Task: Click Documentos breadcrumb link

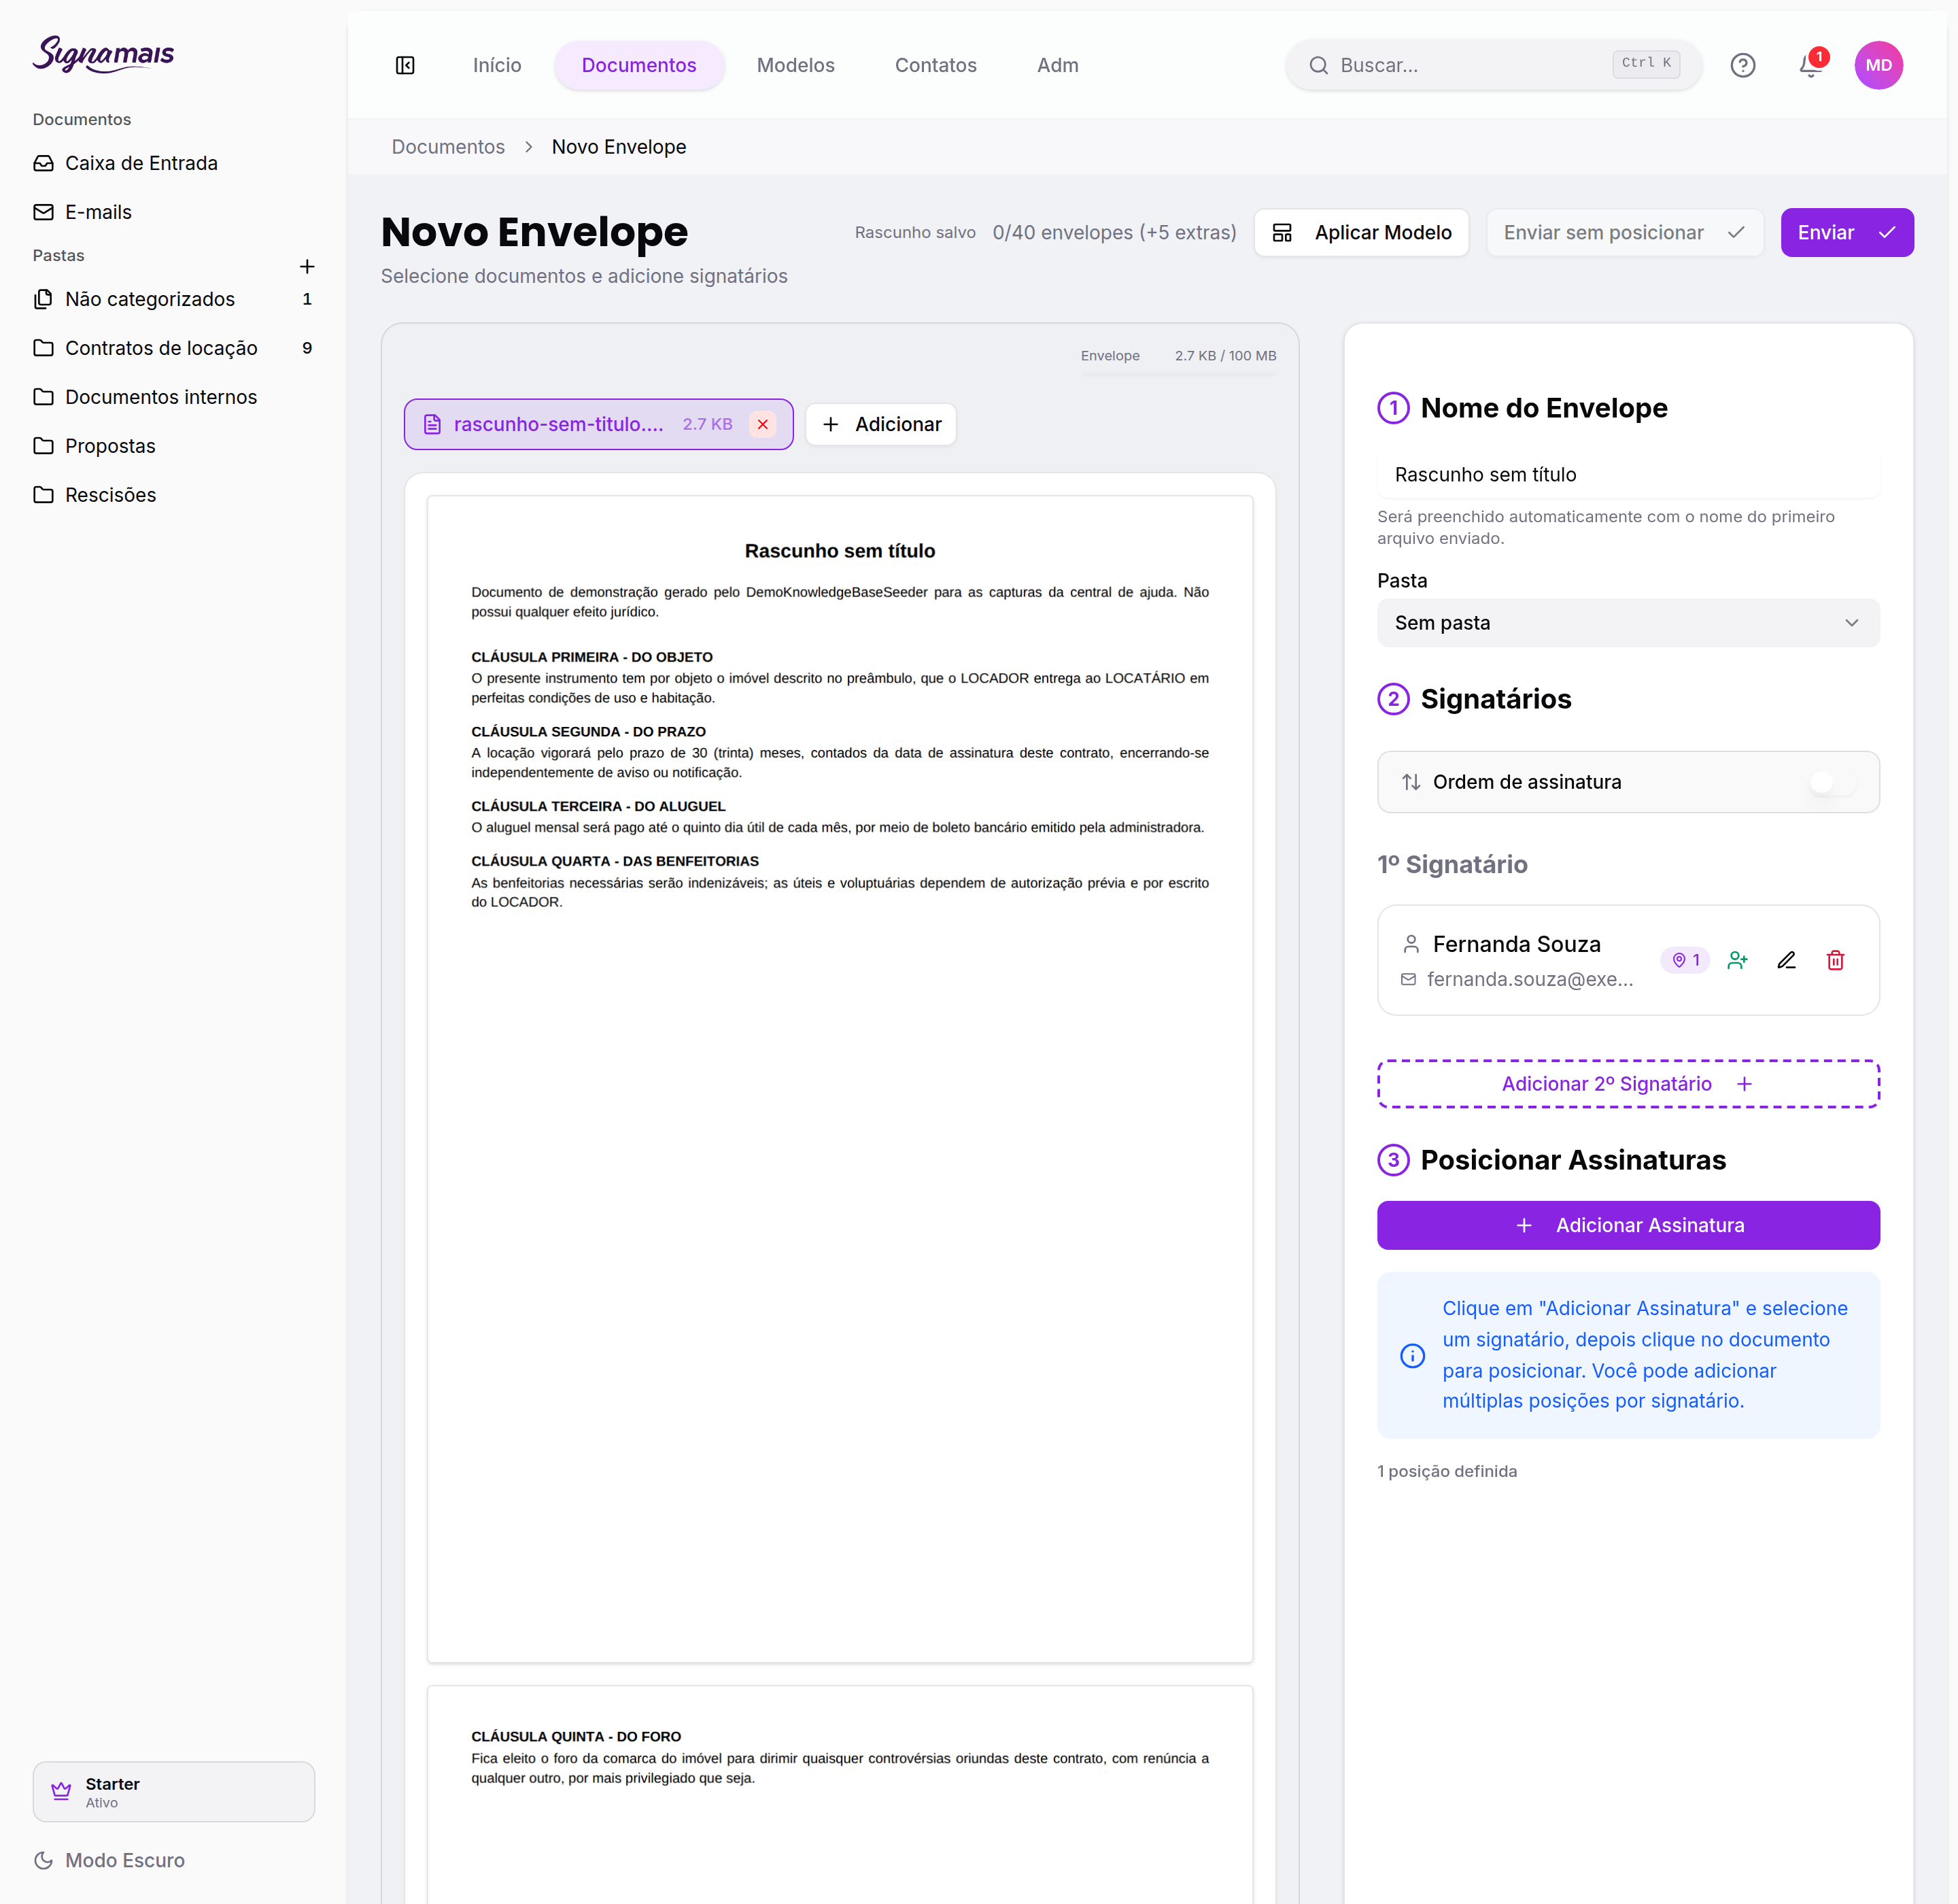Action: (448, 147)
